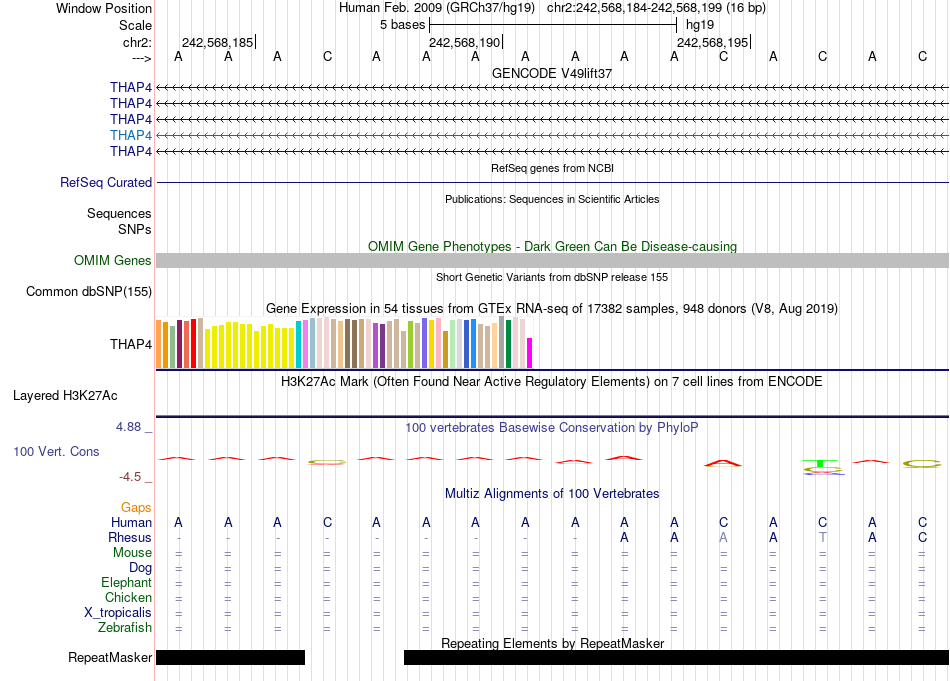Viewport: 950px width, 681px height.
Task: Click the gray OMIM Genes bar
Action: pyautogui.click(x=552, y=261)
